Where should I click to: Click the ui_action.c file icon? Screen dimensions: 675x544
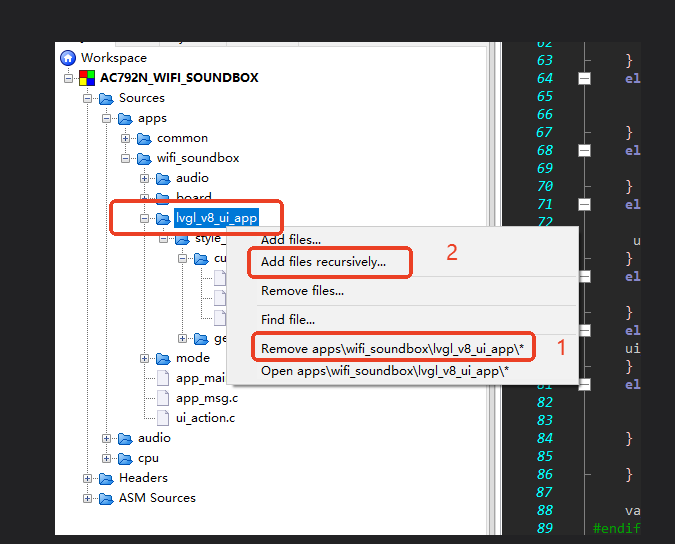click(163, 417)
